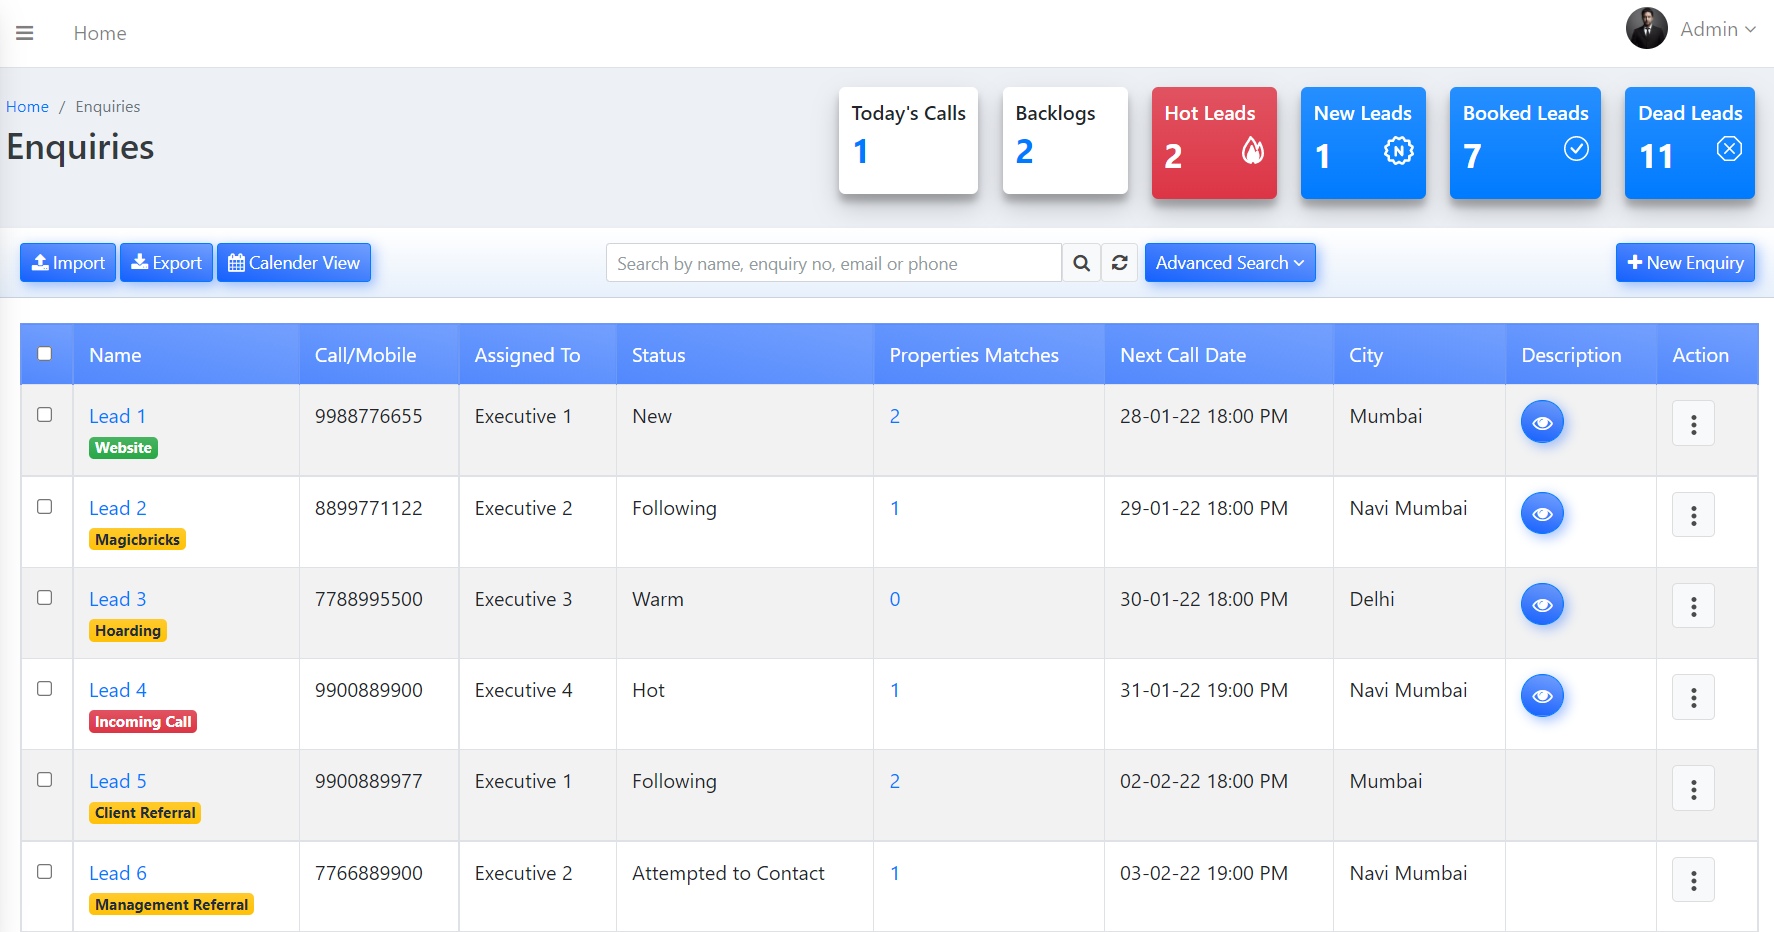Image resolution: width=1774 pixels, height=932 pixels.
Task: Open the Lead 6 enquiry link
Action: [118, 873]
